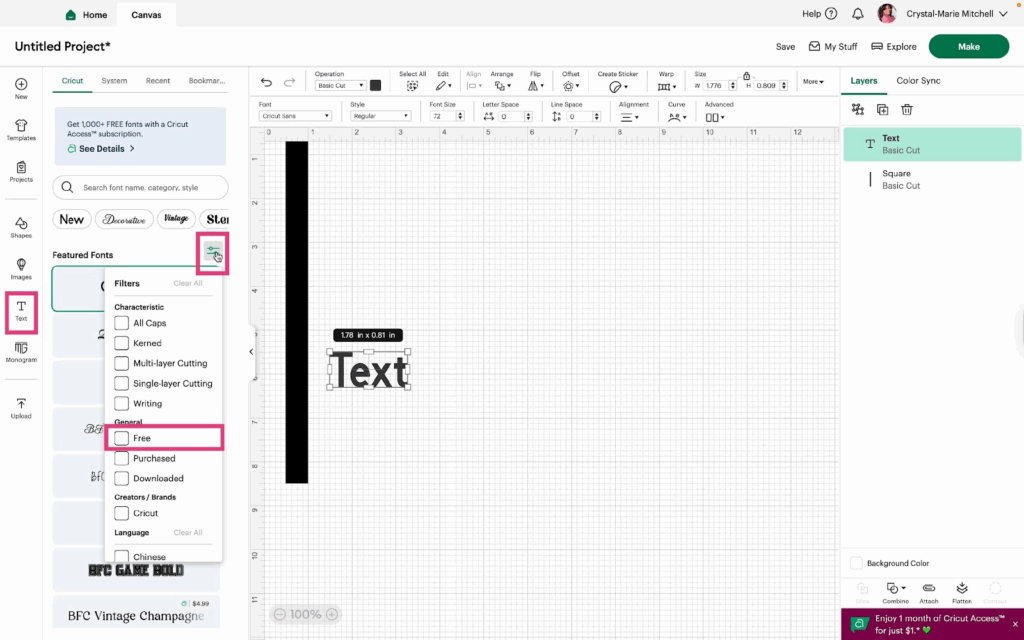The image size is (1024, 640).
Task: Open the Style Regular dropdown
Action: click(x=380, y=116)
